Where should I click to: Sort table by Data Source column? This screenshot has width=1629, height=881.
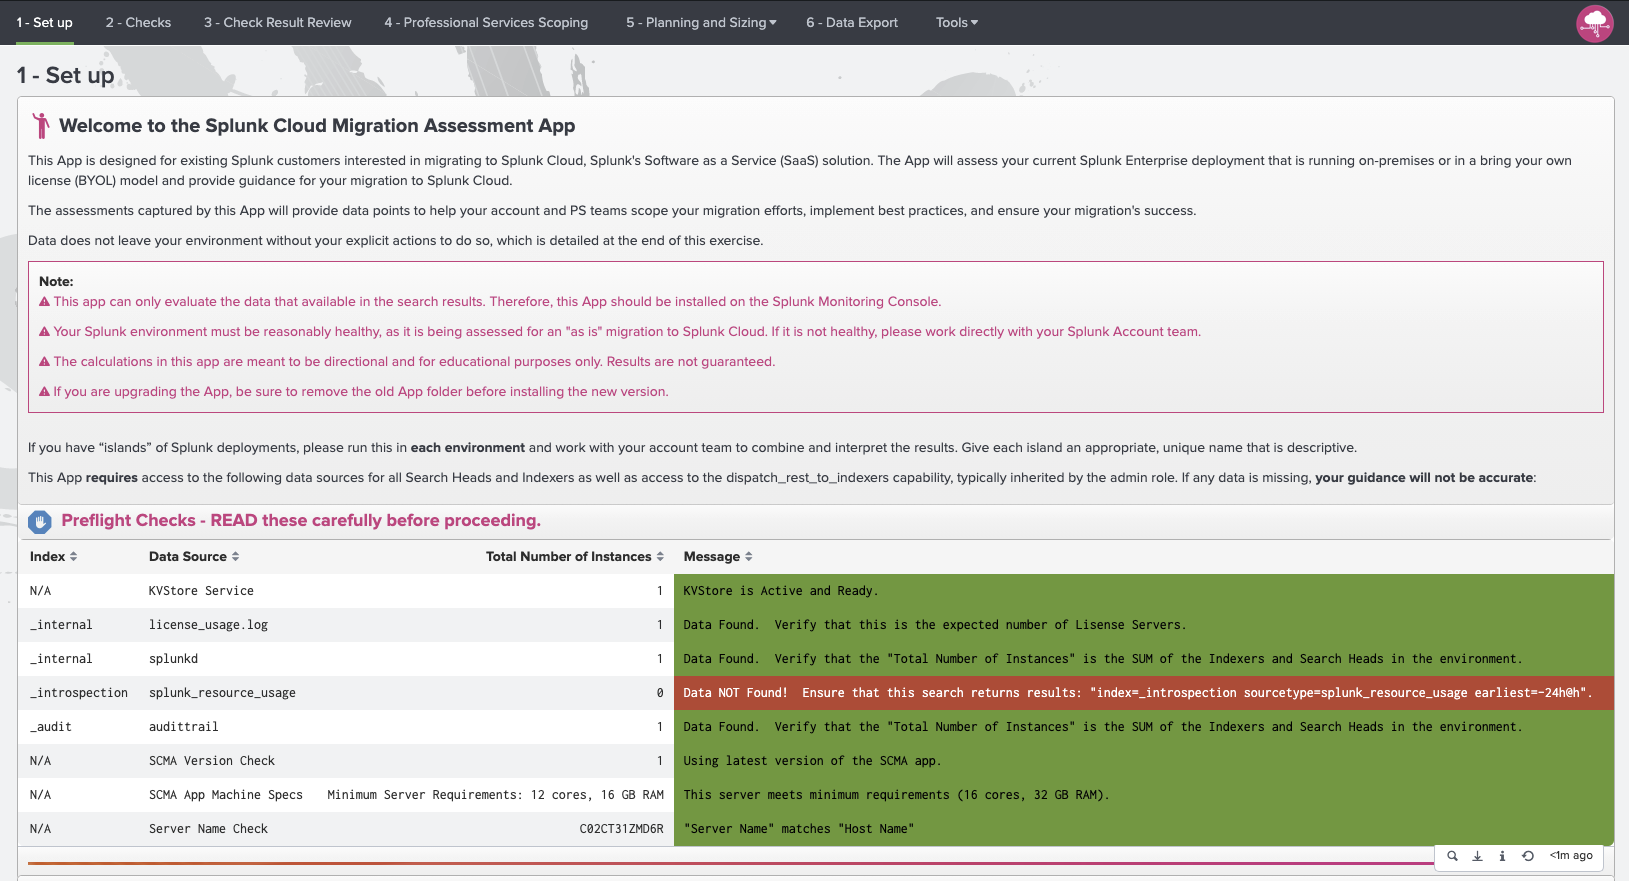(x=194, y=557)
